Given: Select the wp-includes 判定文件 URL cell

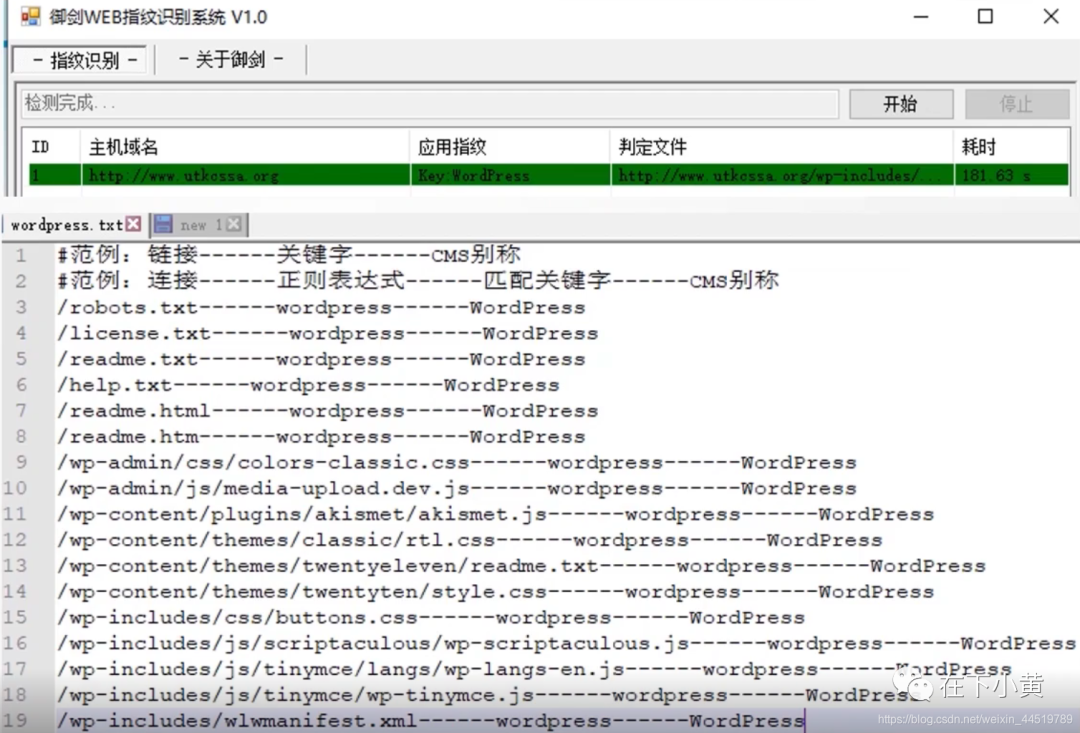Looking at the screenshot, I should click(782, 175).
